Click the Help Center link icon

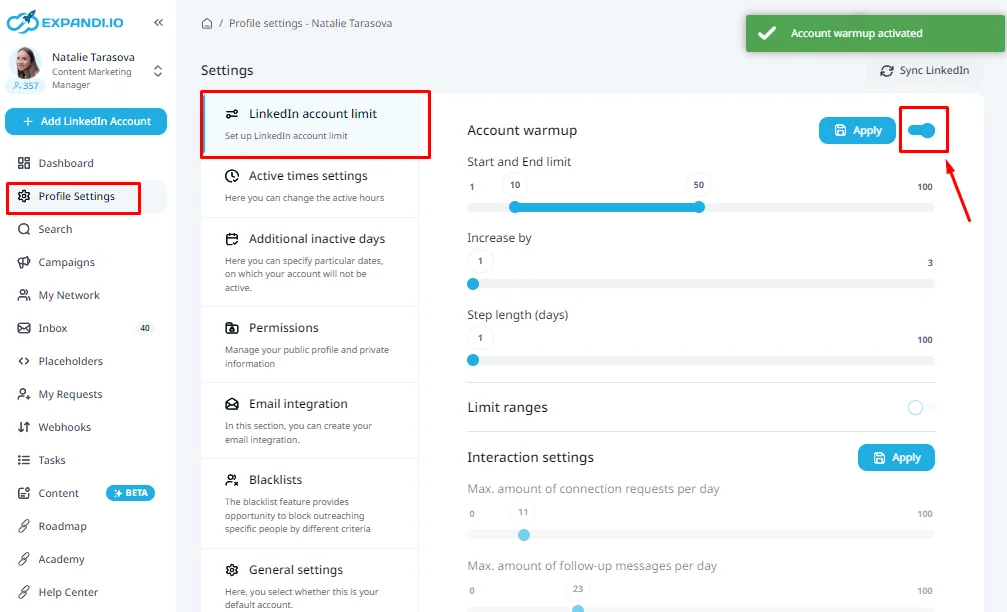point(24,592)
